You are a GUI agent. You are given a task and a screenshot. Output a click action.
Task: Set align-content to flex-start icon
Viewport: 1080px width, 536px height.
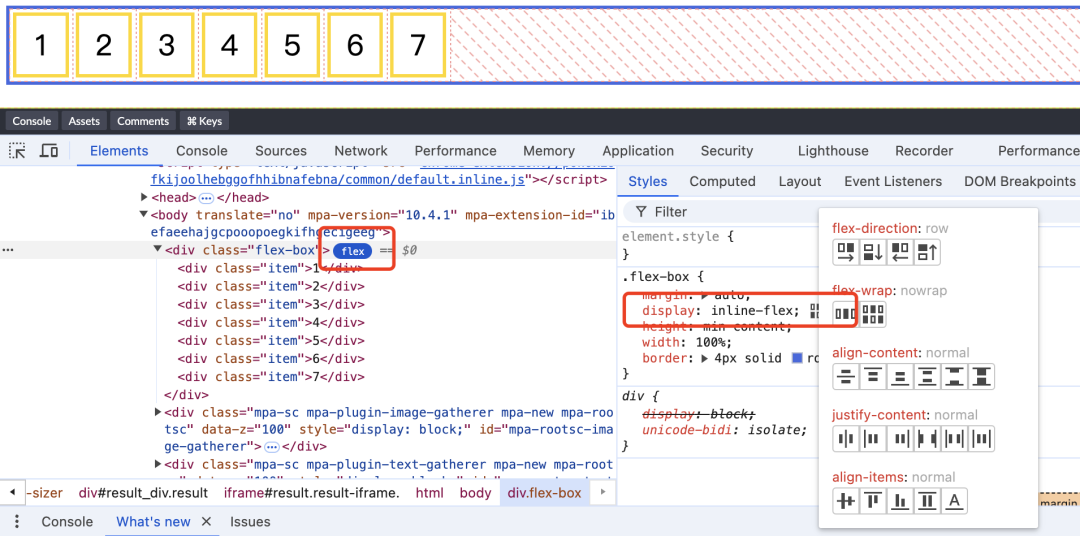pos(873,377)
